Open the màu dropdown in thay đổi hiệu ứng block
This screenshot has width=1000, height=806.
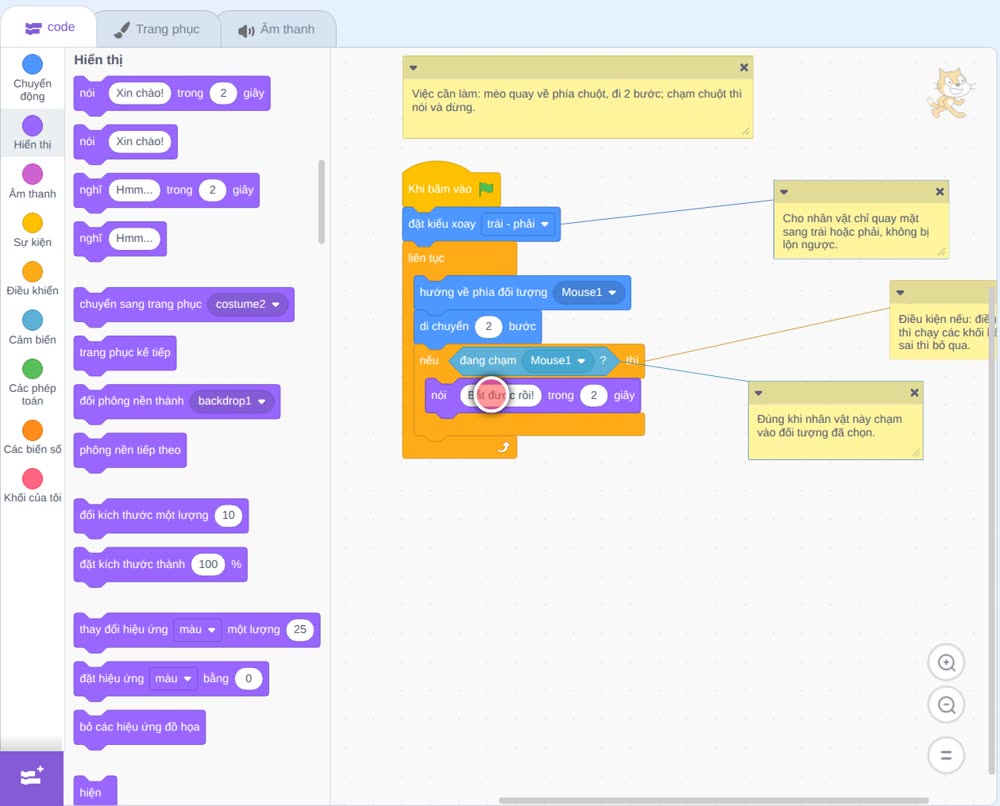pyautogui.click(x=197, y=629)
